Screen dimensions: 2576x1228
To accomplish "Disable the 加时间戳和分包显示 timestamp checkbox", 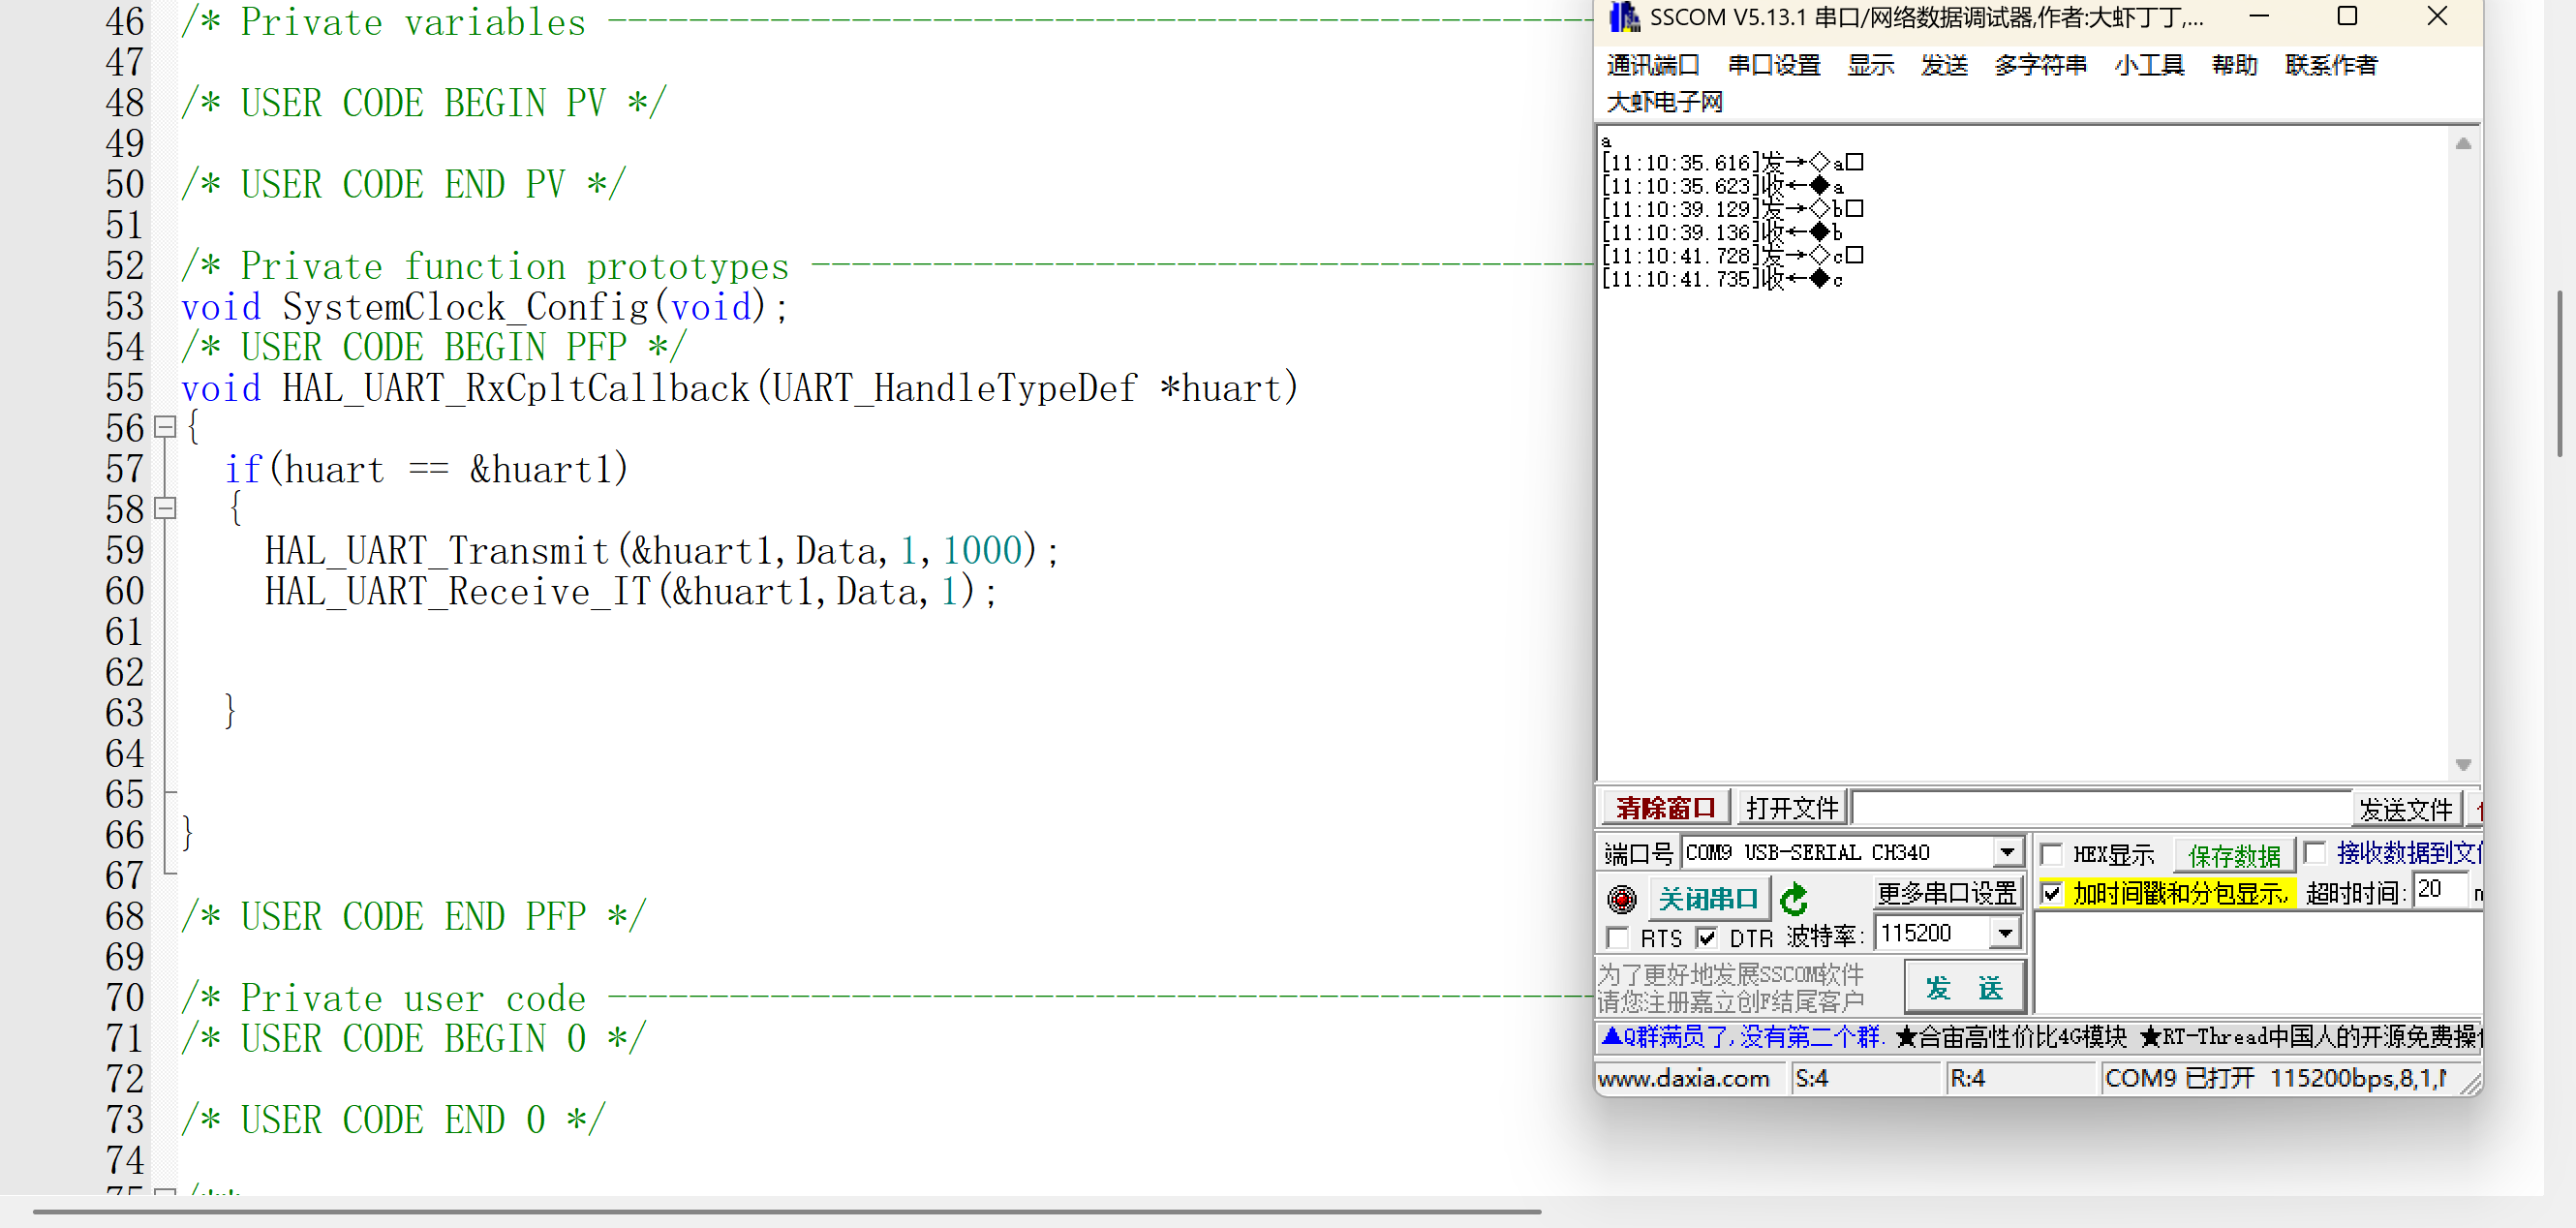I will pyautogui.click(x=2052, y=892).
